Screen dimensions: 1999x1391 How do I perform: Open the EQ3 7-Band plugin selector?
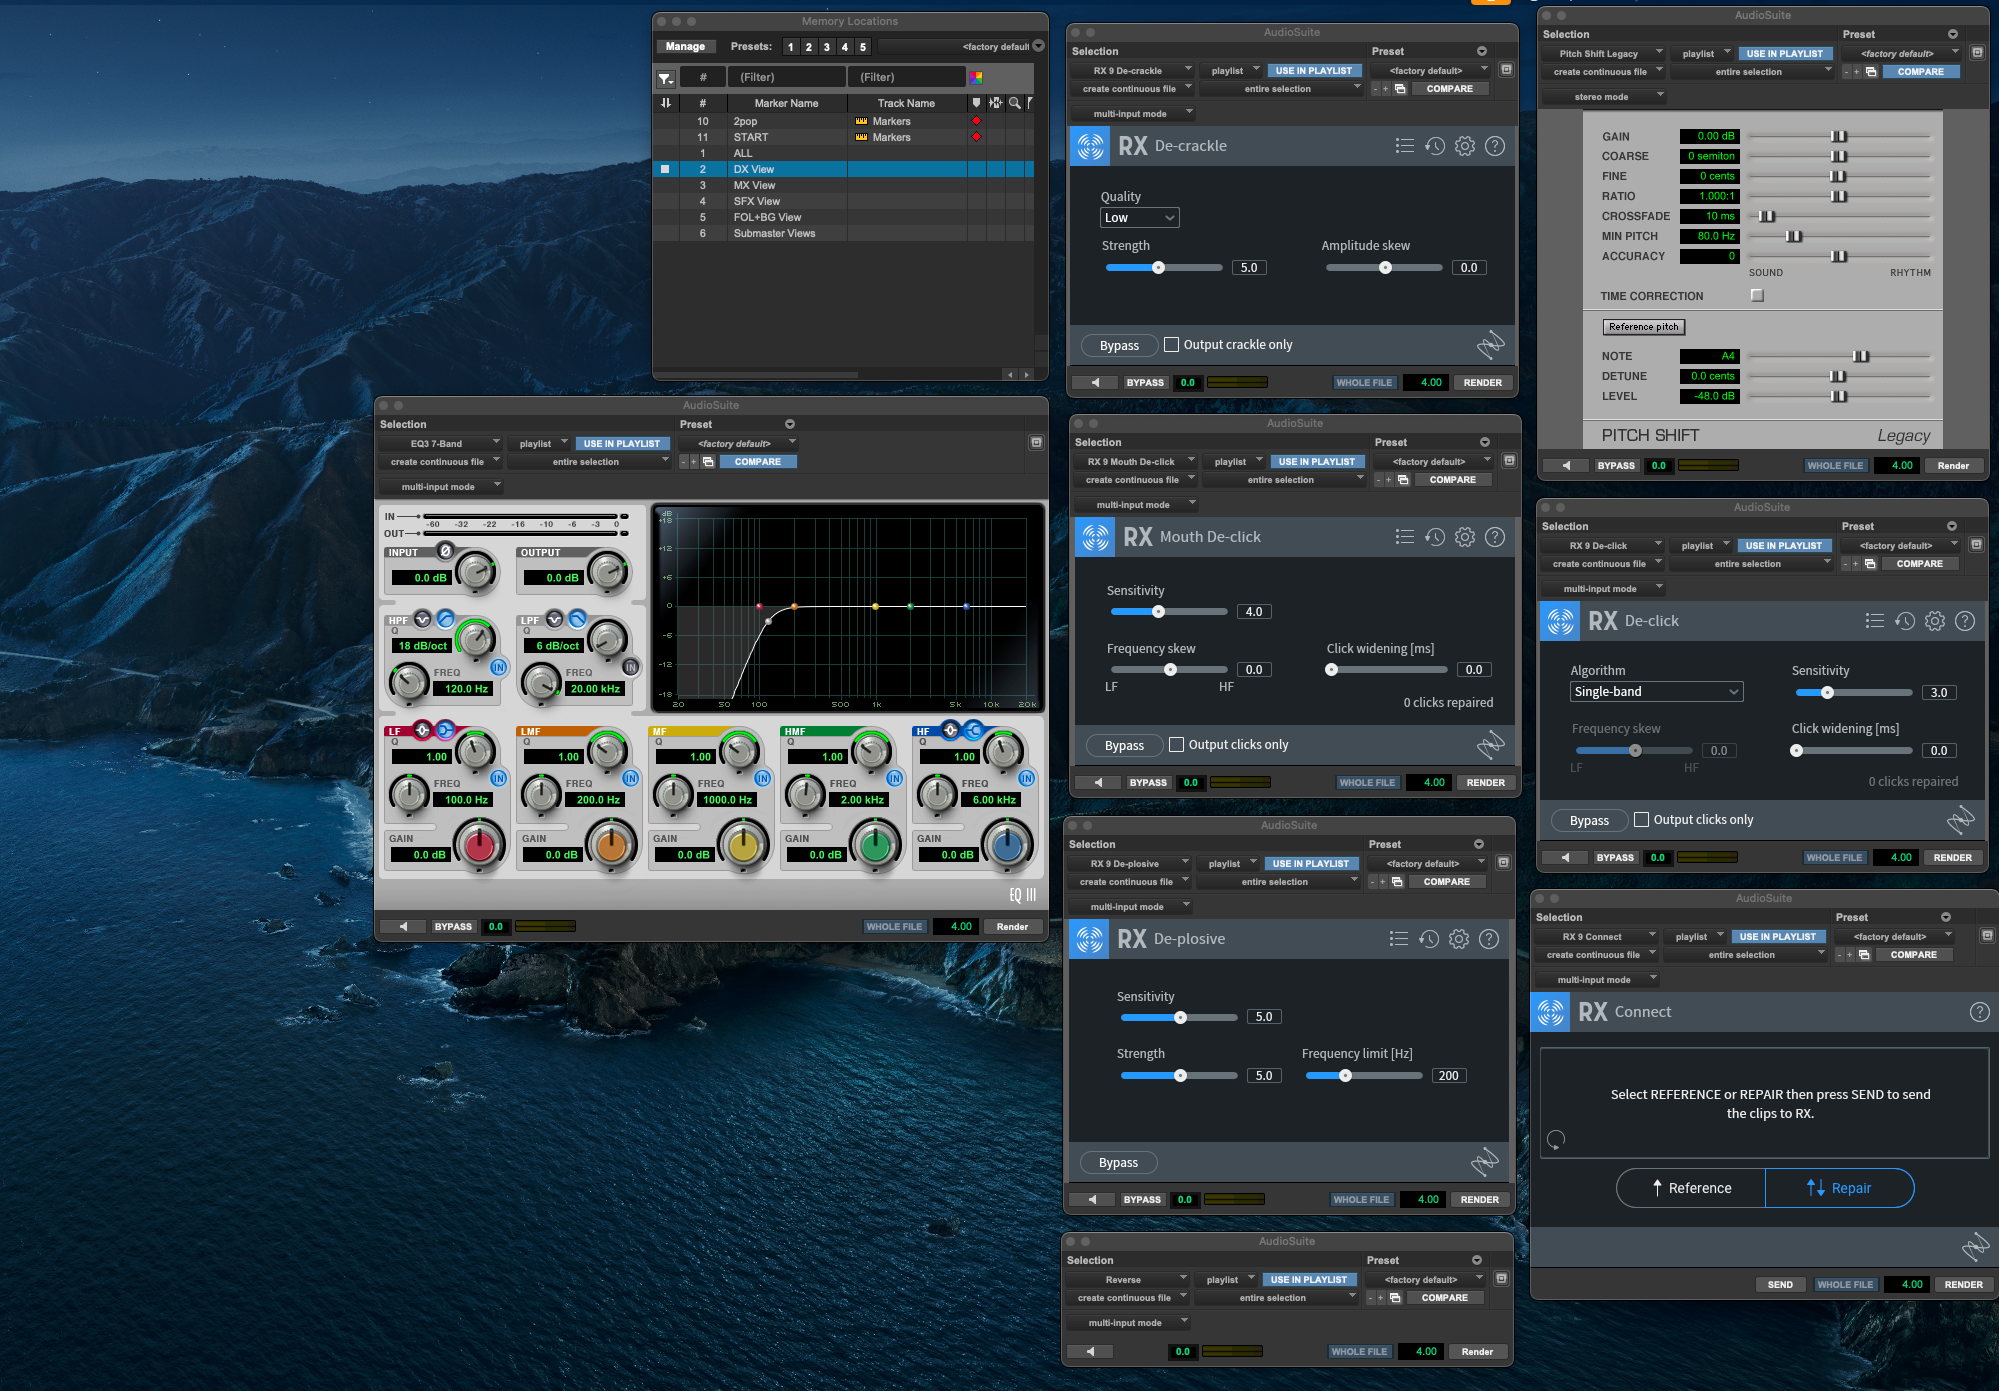click(440, 444)
